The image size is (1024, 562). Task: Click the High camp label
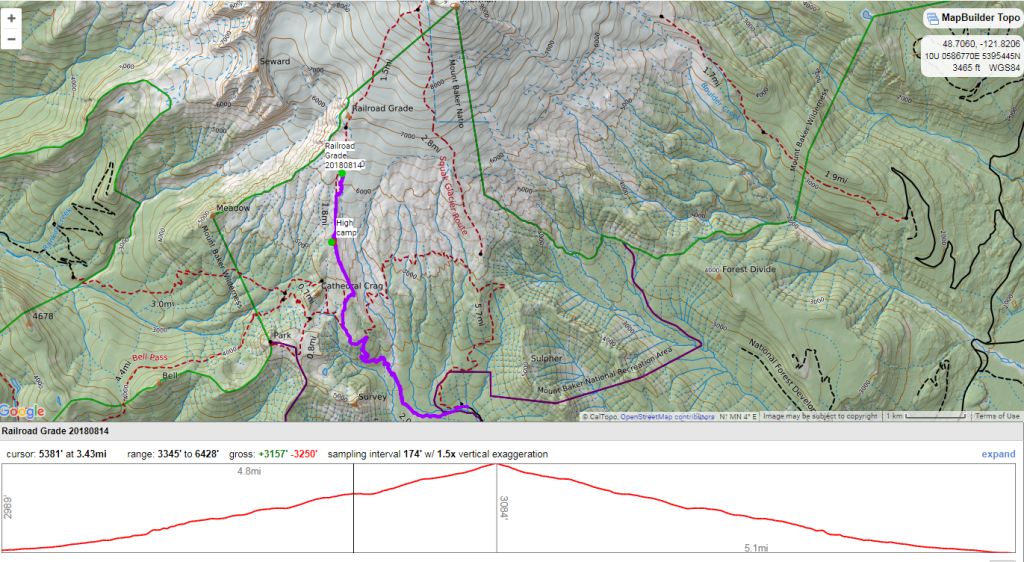(346, 227)
